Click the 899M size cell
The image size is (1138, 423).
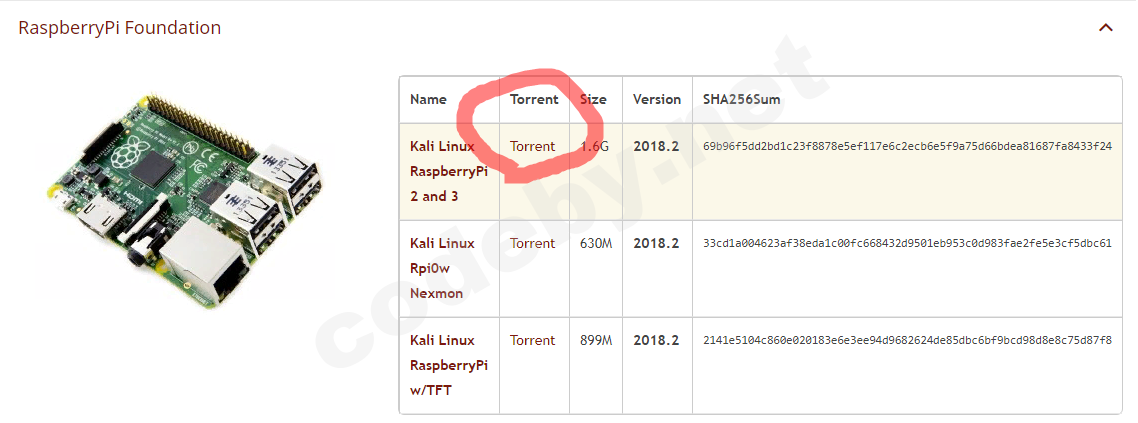pyautogui.click(x=596, y=340)
